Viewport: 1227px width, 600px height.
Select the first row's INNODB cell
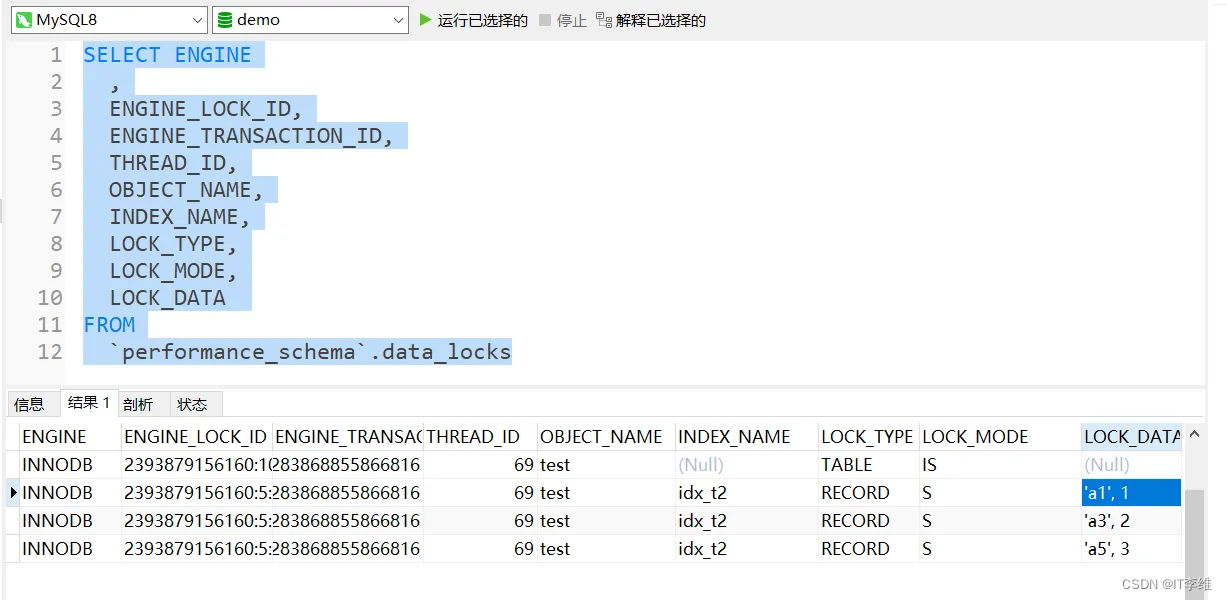(x=70, y=465)
